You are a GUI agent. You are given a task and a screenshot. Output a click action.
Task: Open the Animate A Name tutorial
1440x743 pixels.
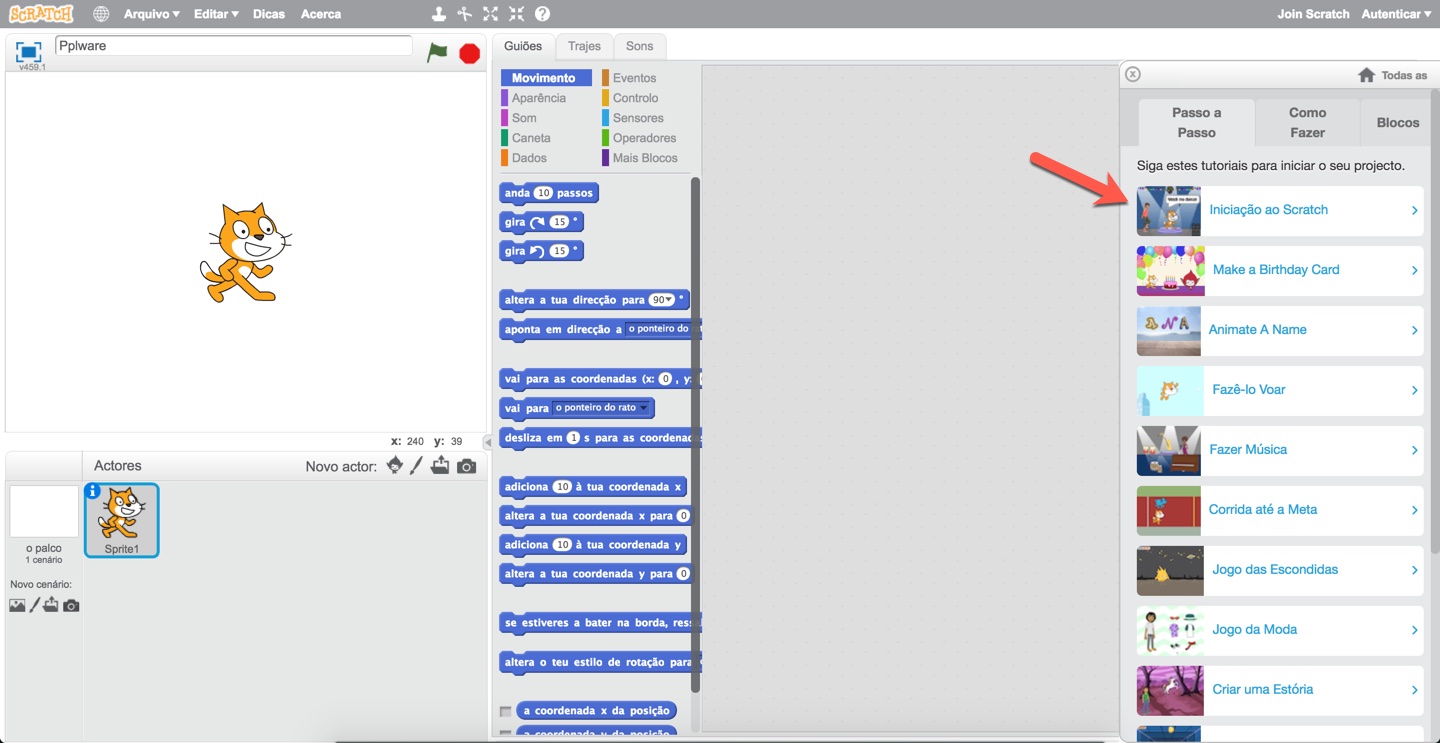click(x=1280, y=330)
